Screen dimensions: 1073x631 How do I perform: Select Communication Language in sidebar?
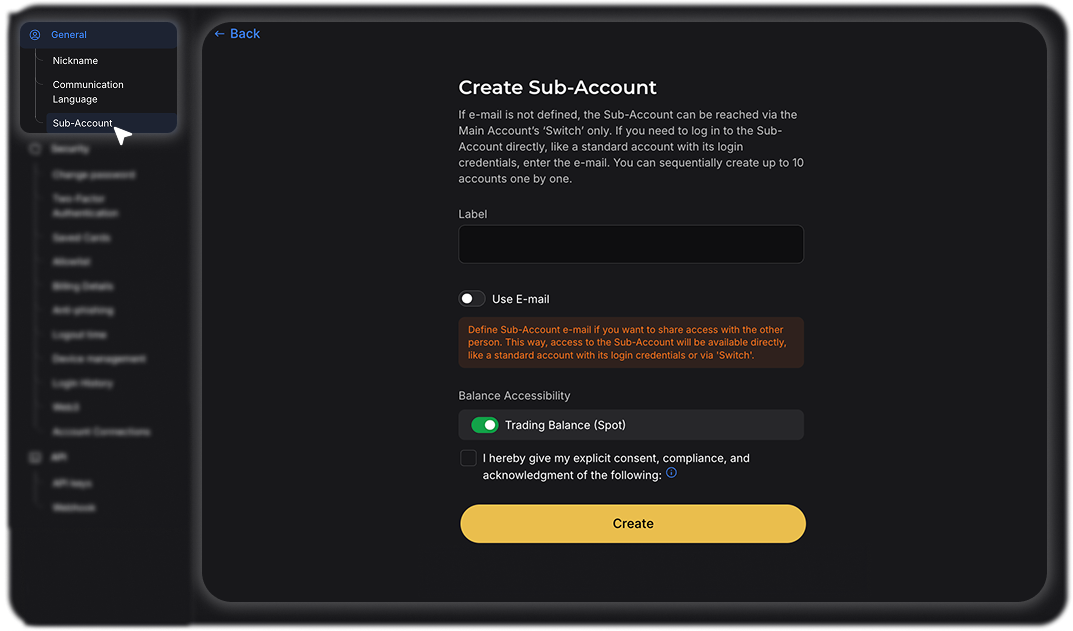click(x=88, y=92)
